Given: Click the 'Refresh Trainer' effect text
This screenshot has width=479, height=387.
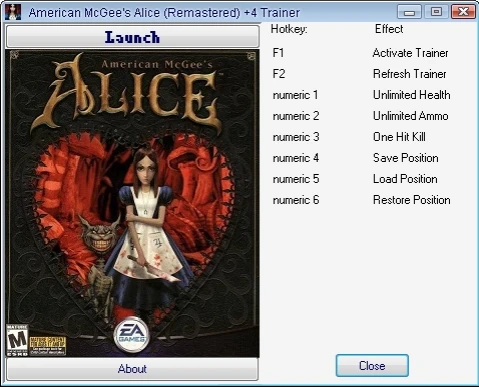Looking at the screenshot, I should tap(410, 74).
